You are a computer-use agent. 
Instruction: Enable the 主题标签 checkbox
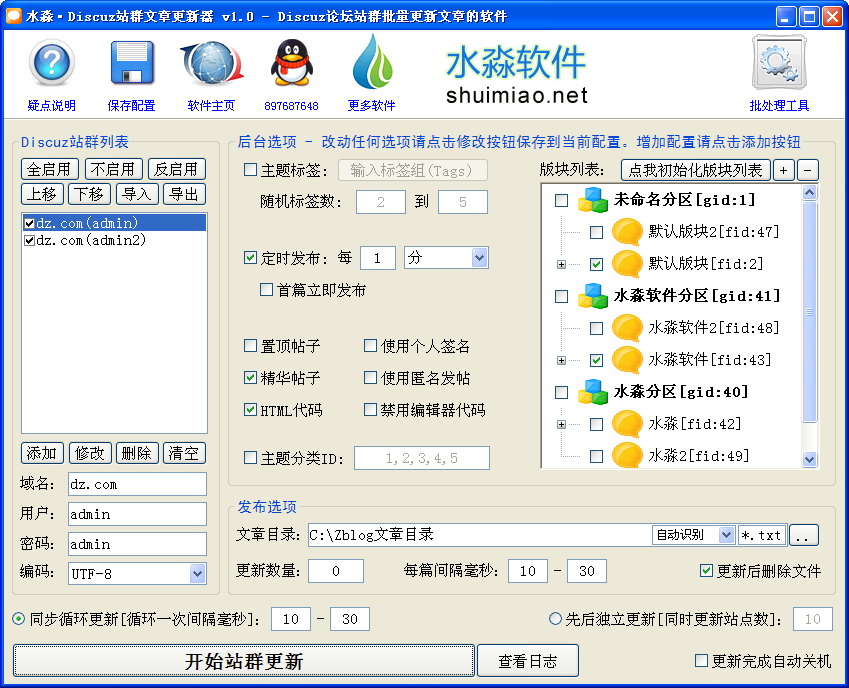250,170
